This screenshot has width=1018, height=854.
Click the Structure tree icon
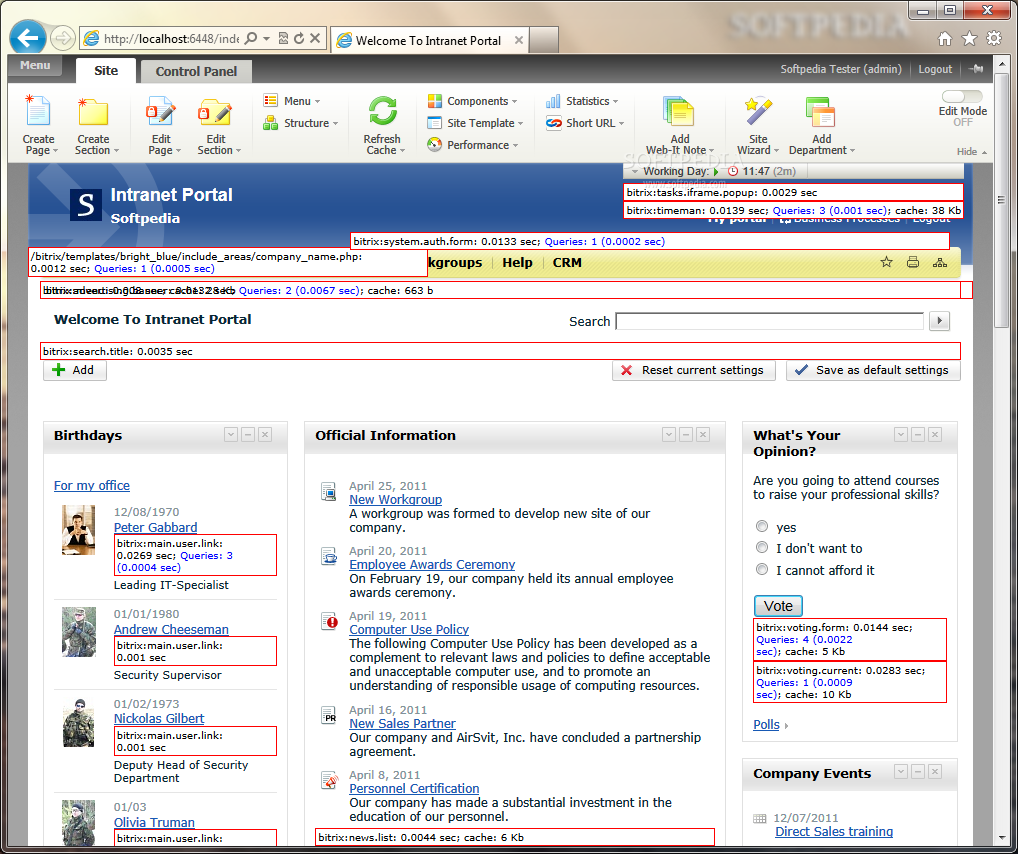(271, 123)
